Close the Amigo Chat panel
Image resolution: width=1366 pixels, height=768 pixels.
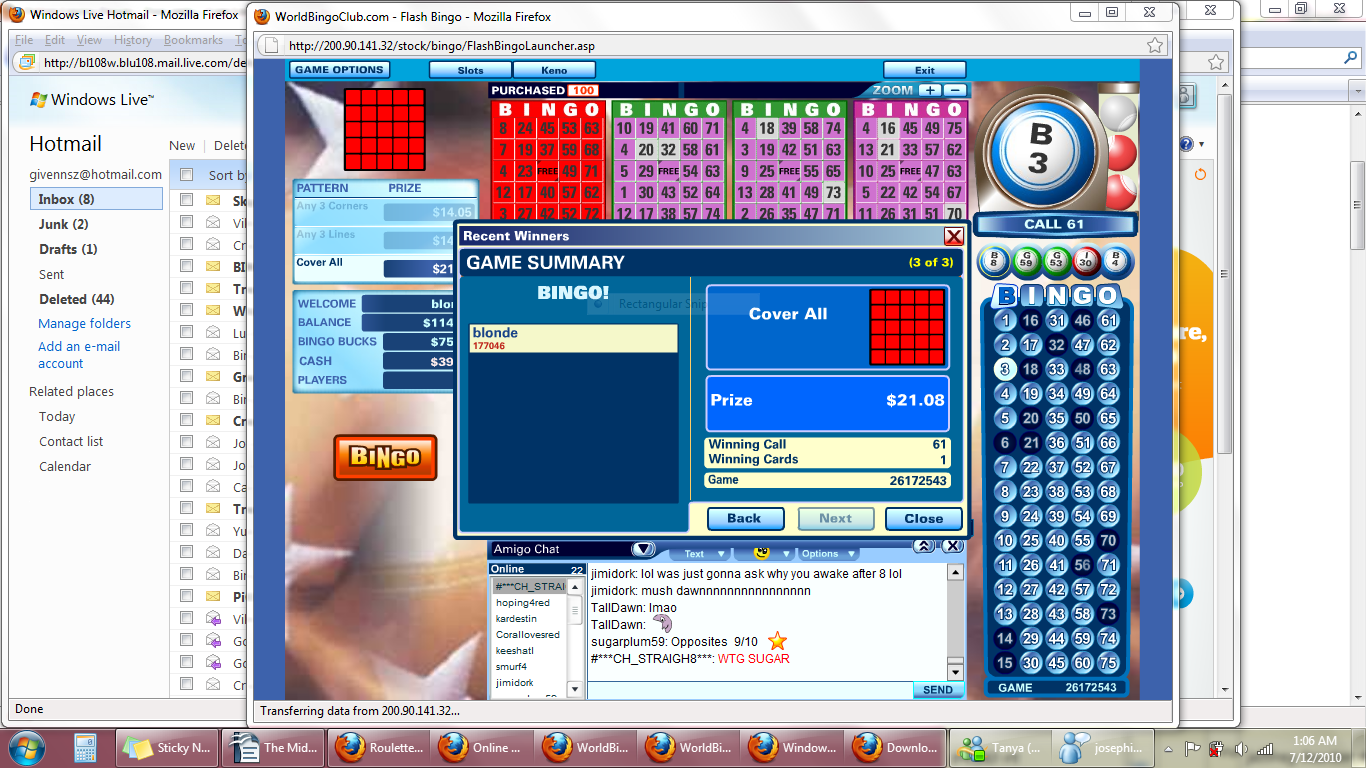coord(952,546)
